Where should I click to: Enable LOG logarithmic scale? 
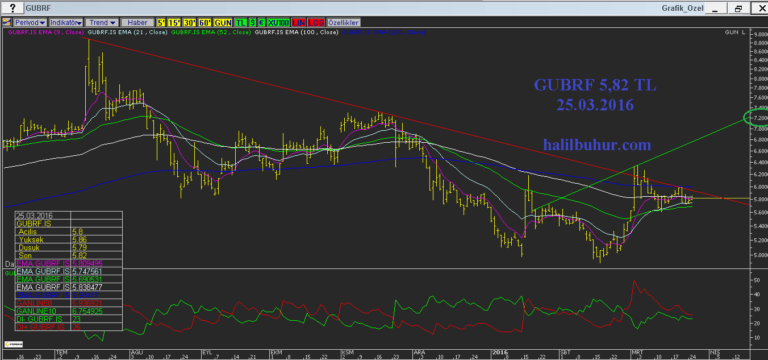point(316,23)
